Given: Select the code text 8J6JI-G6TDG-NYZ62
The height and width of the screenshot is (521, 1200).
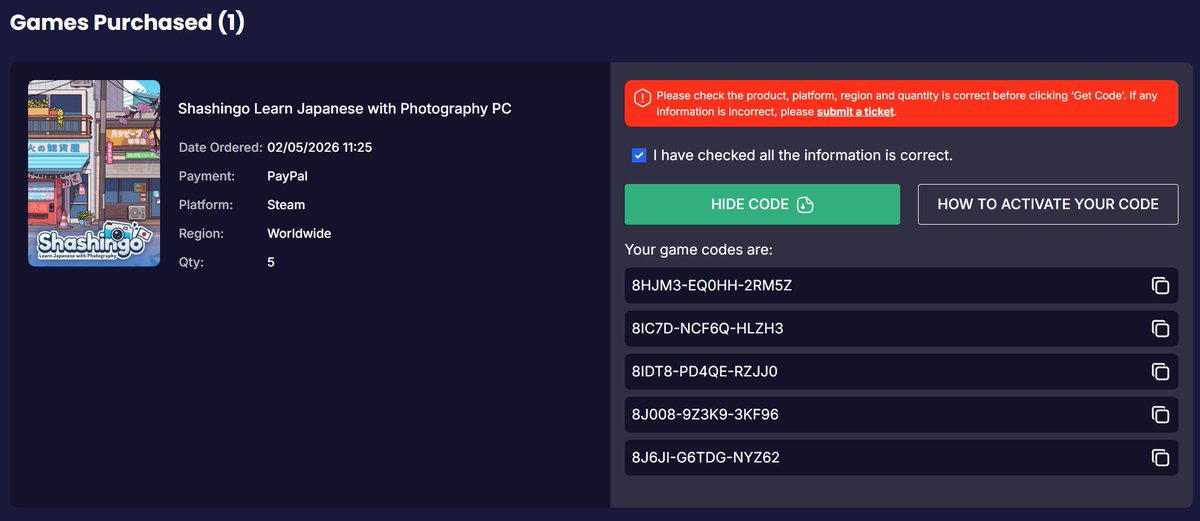Looking at the screenshot, I should point(705,458).
